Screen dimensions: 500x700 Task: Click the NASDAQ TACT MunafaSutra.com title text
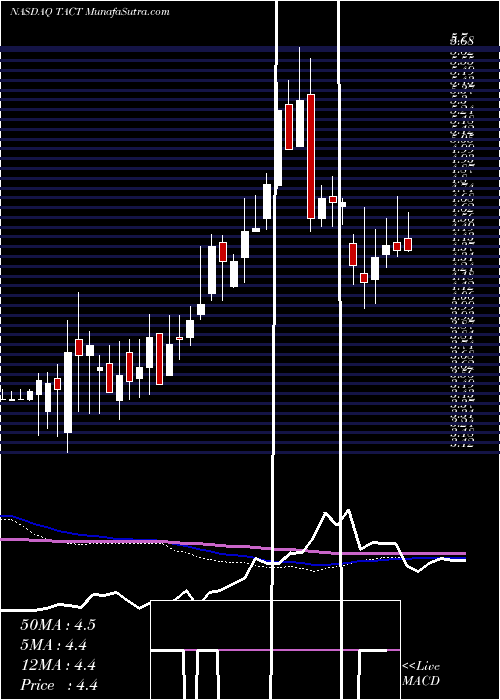(89, 12)
